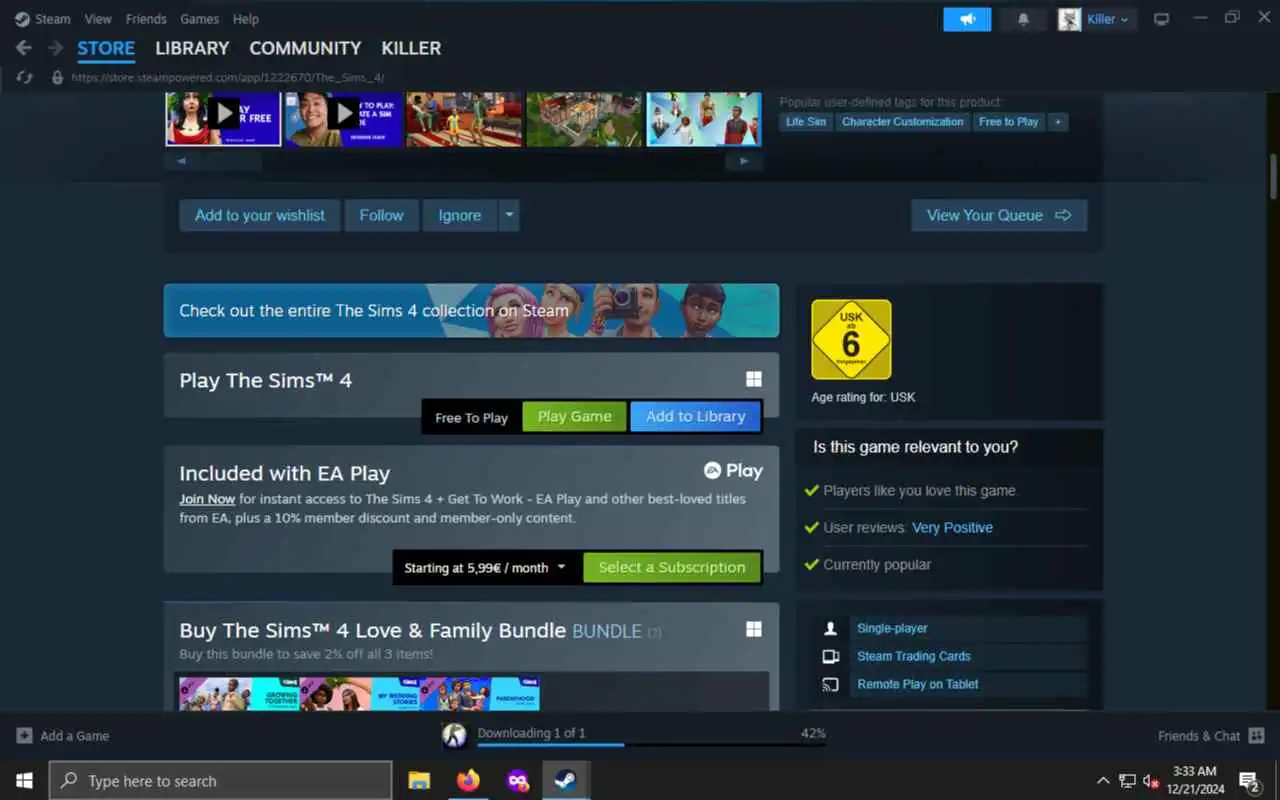Click the Single-player person icon
The height and width of the screenshot is (800, 1280).
coord(830,628)
